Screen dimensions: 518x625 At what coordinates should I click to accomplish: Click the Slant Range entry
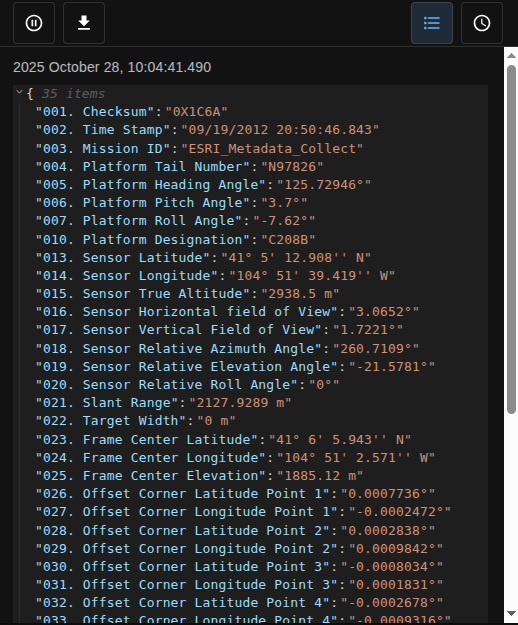point(163,403)
